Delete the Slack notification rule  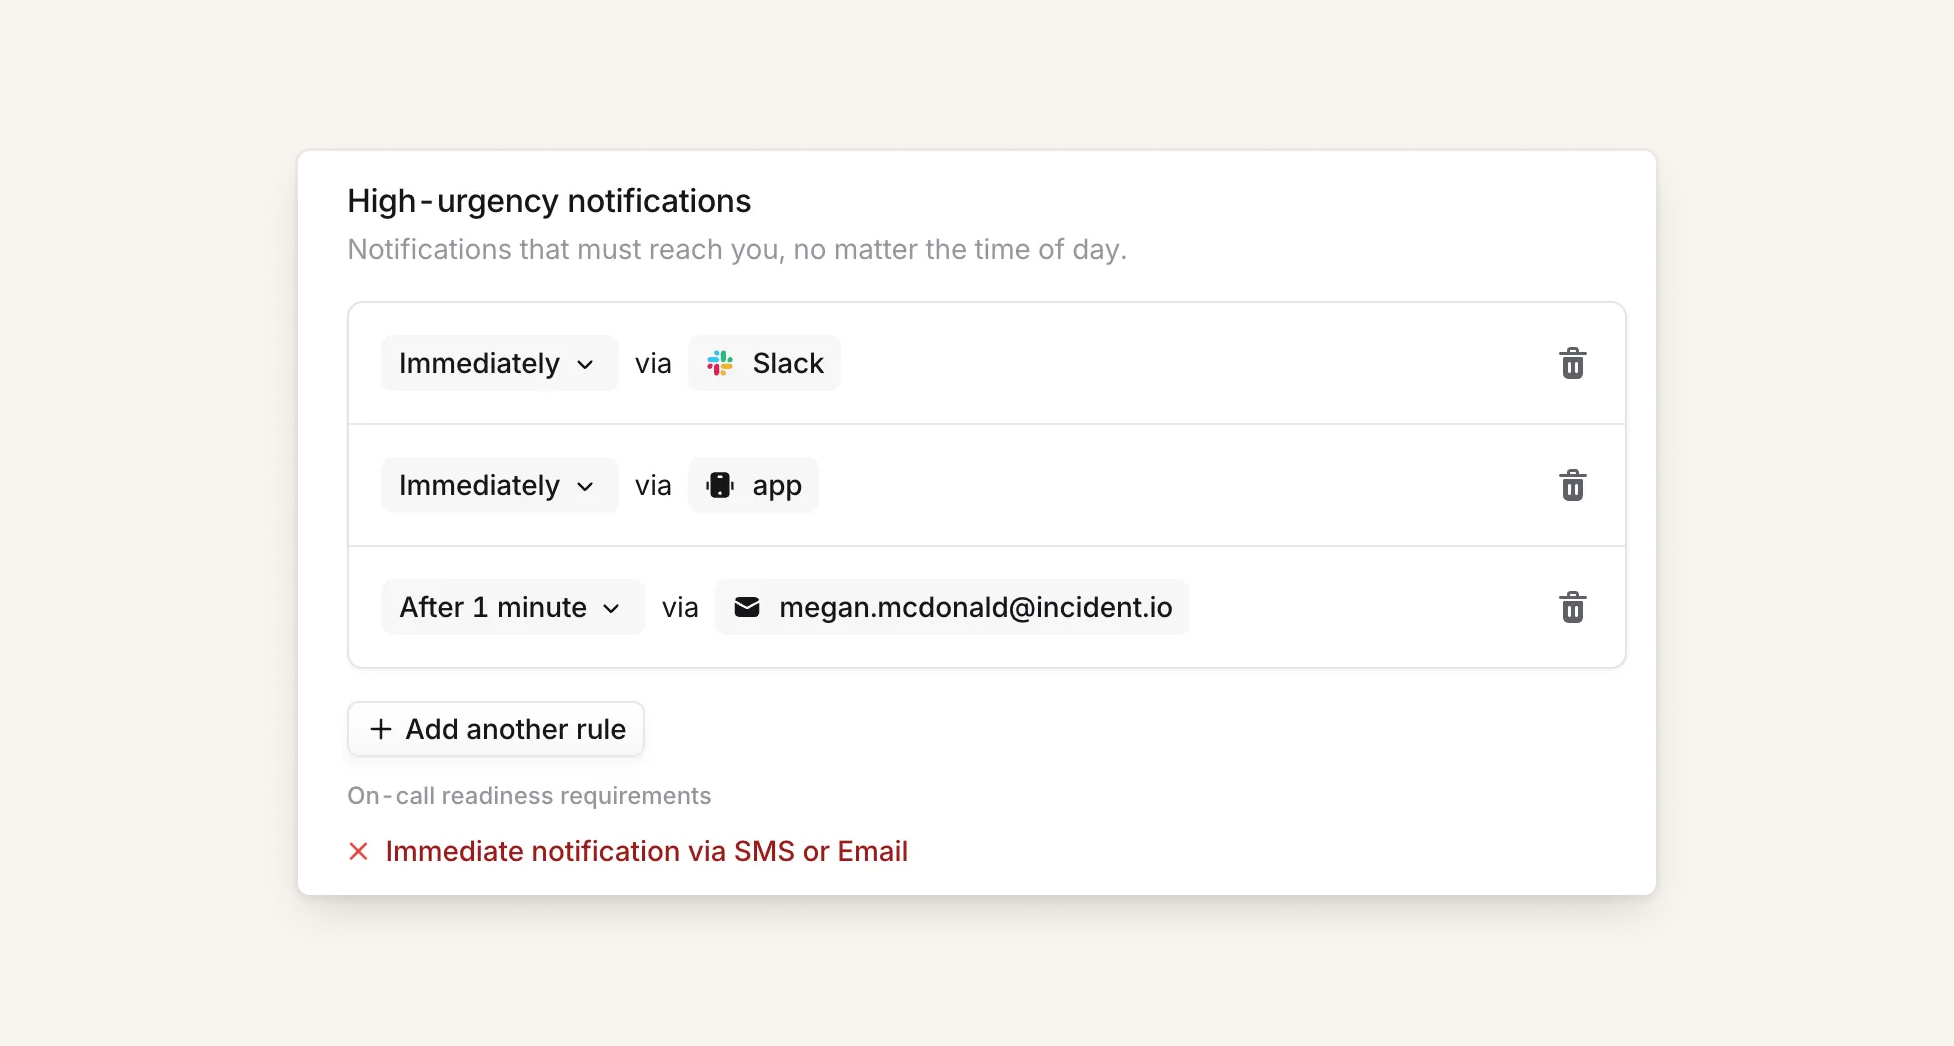(x=1572, y=363)
